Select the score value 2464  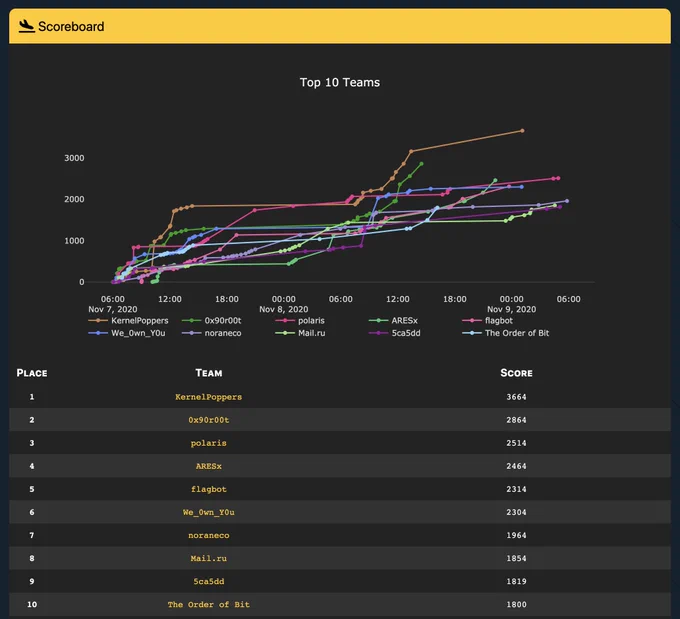pyautogui.click(x=516, y=466)
